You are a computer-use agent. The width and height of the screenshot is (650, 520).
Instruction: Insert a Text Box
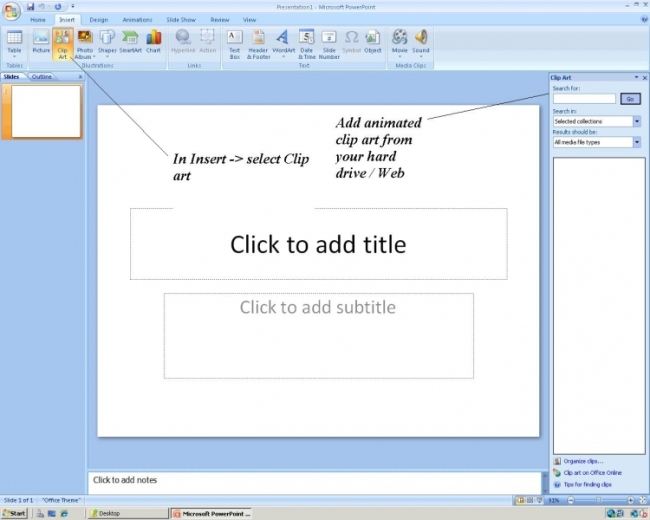click(235, 44)
